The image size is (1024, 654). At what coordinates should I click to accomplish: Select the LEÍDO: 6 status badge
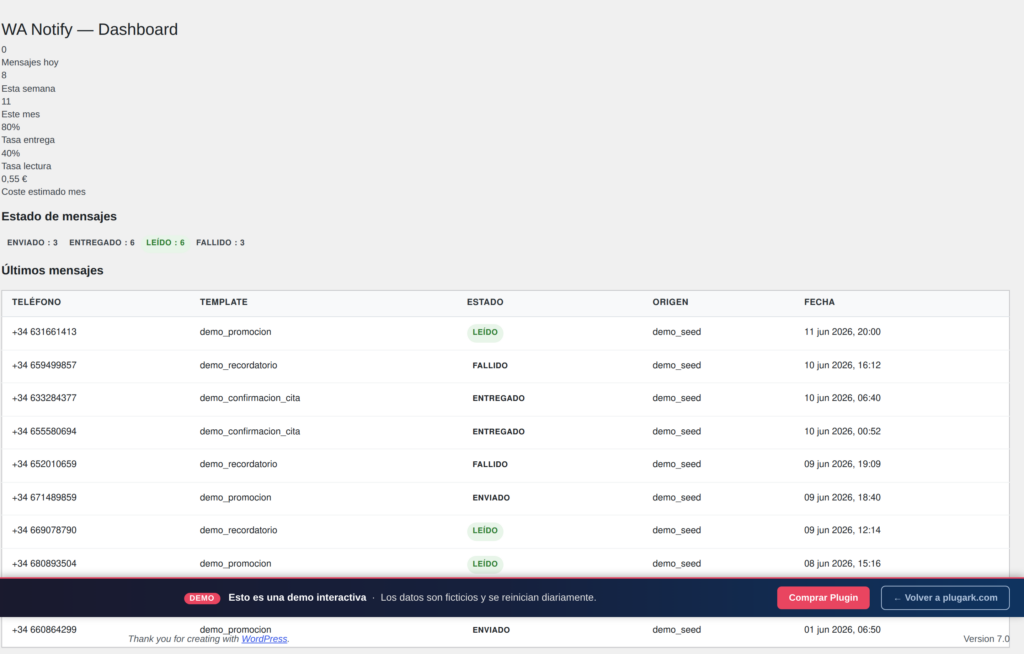tap(165, 242)
